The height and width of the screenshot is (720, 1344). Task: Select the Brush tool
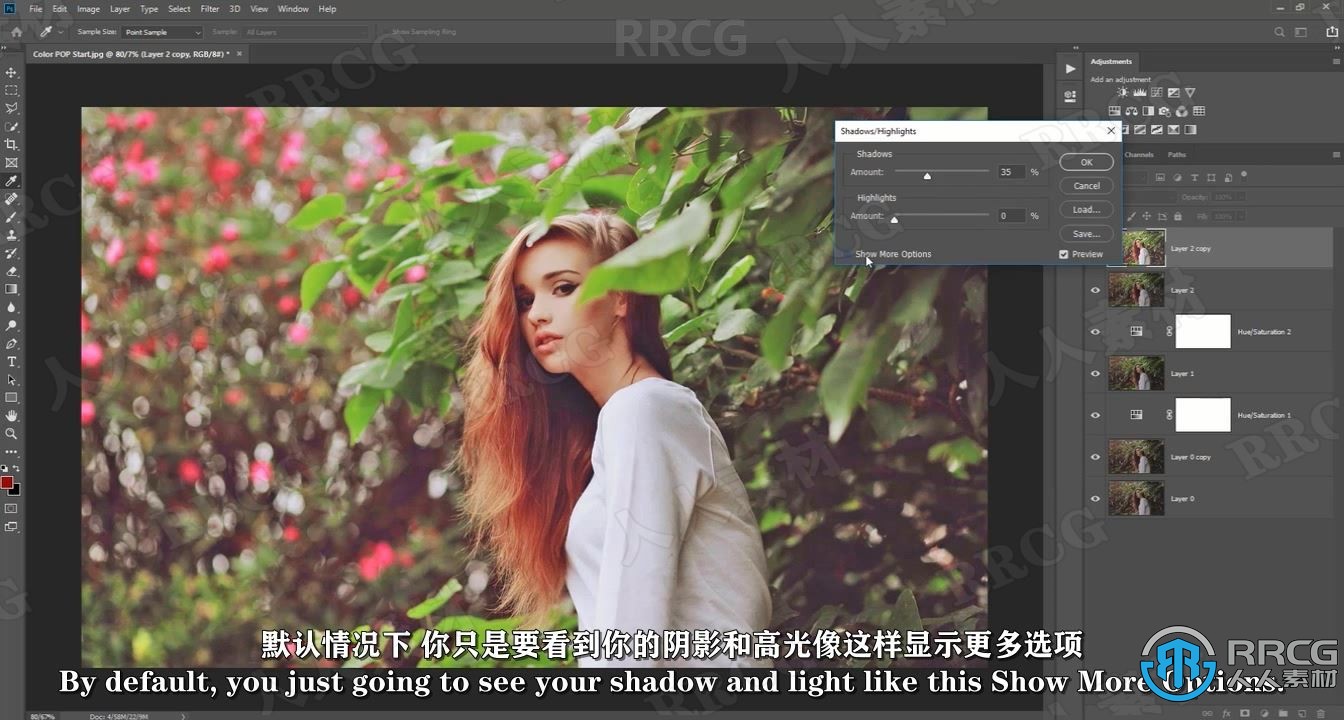point(12,216)
